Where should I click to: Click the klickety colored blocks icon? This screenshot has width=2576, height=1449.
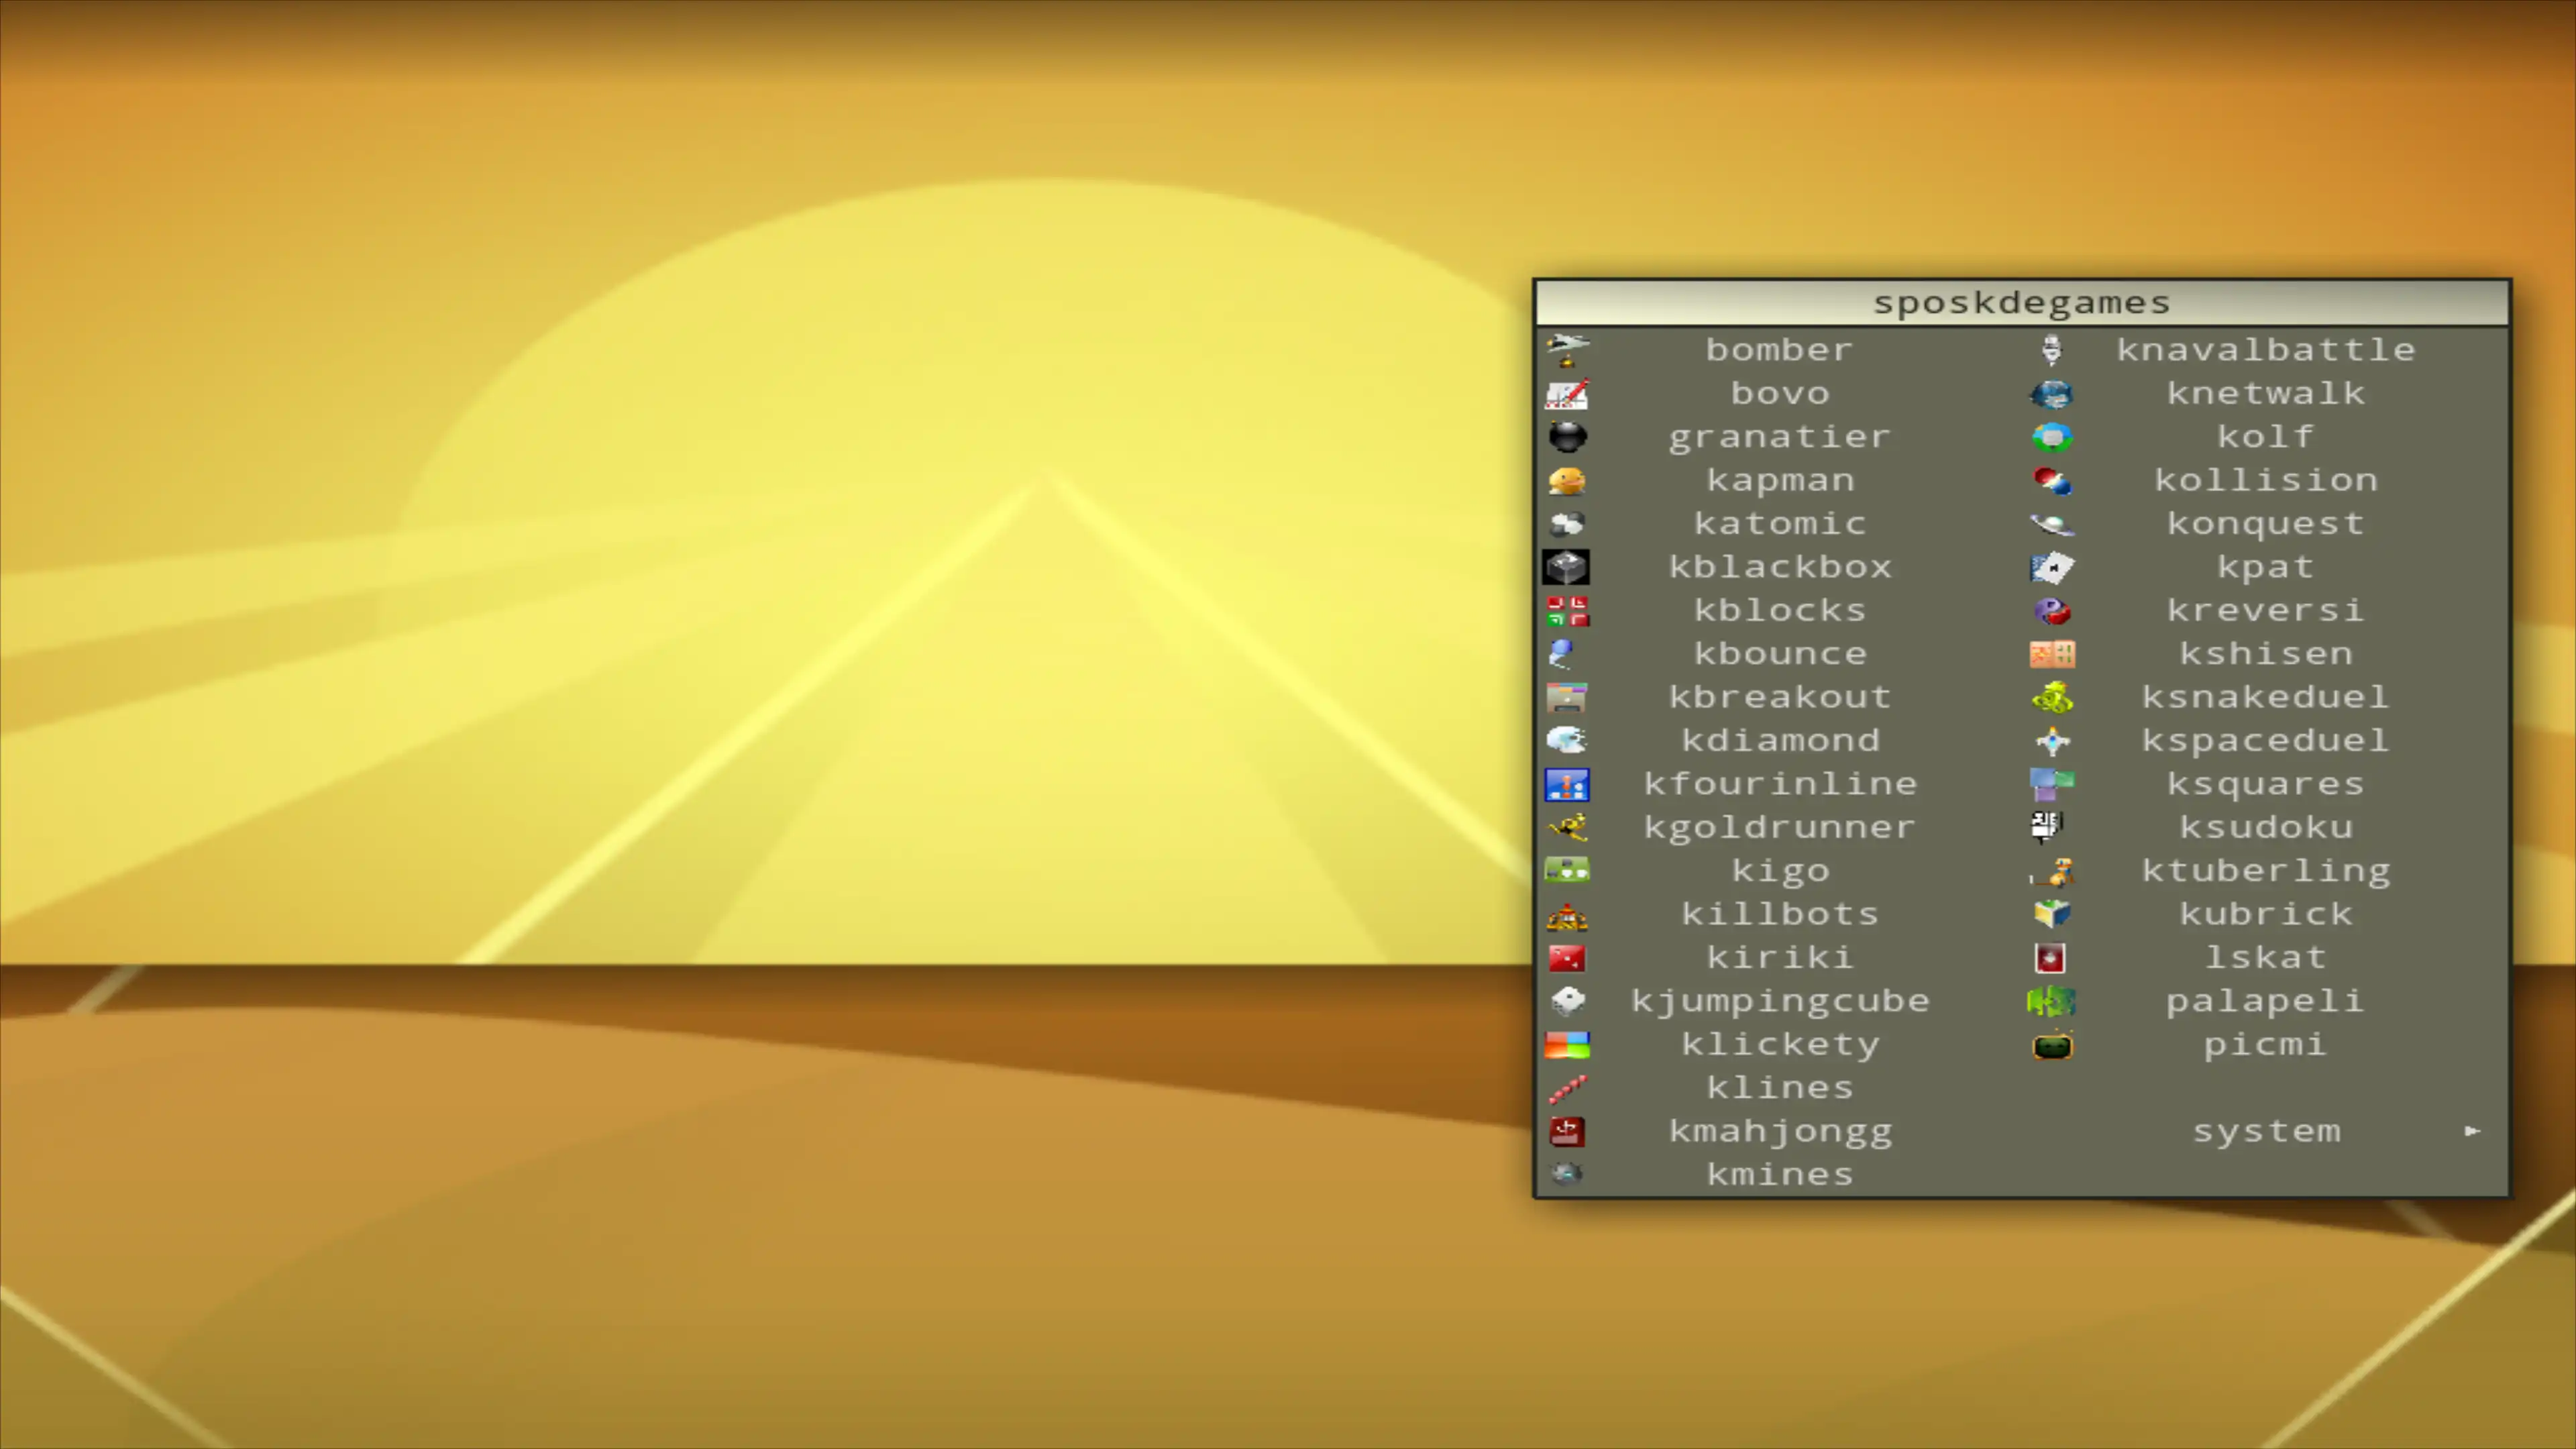pyautogui.click(x=1567, y=1045)
